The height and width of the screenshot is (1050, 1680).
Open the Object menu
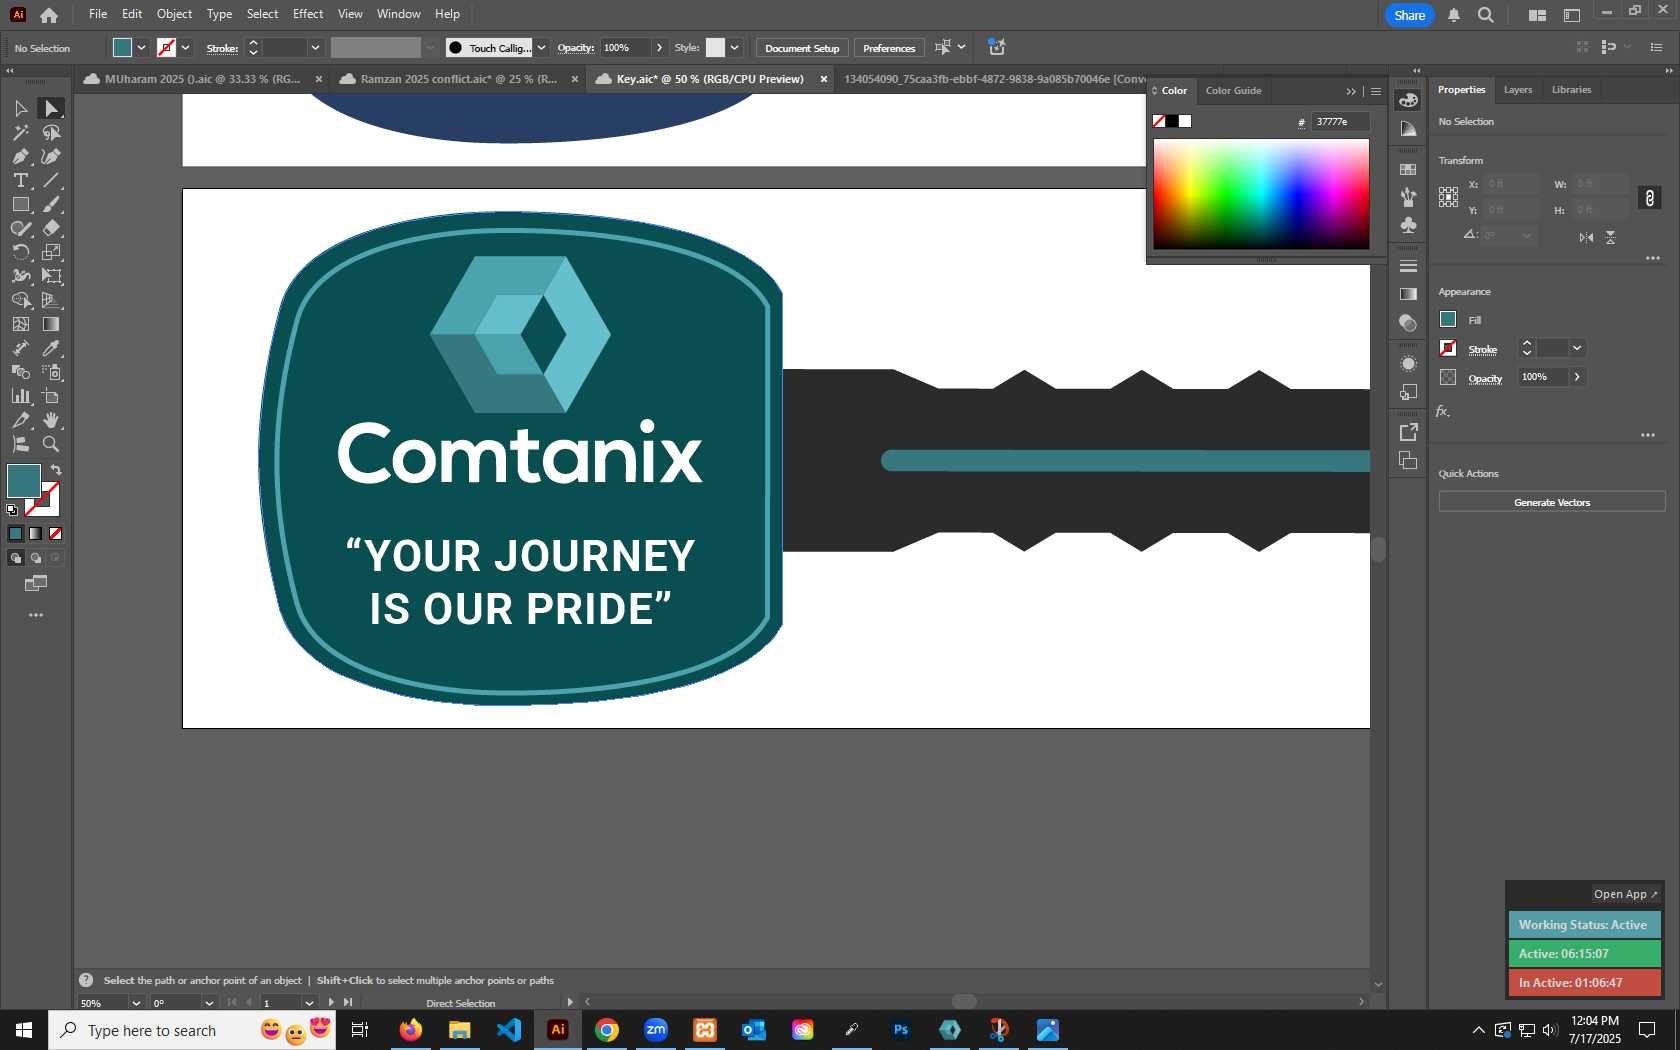click(x=174, y=14)
